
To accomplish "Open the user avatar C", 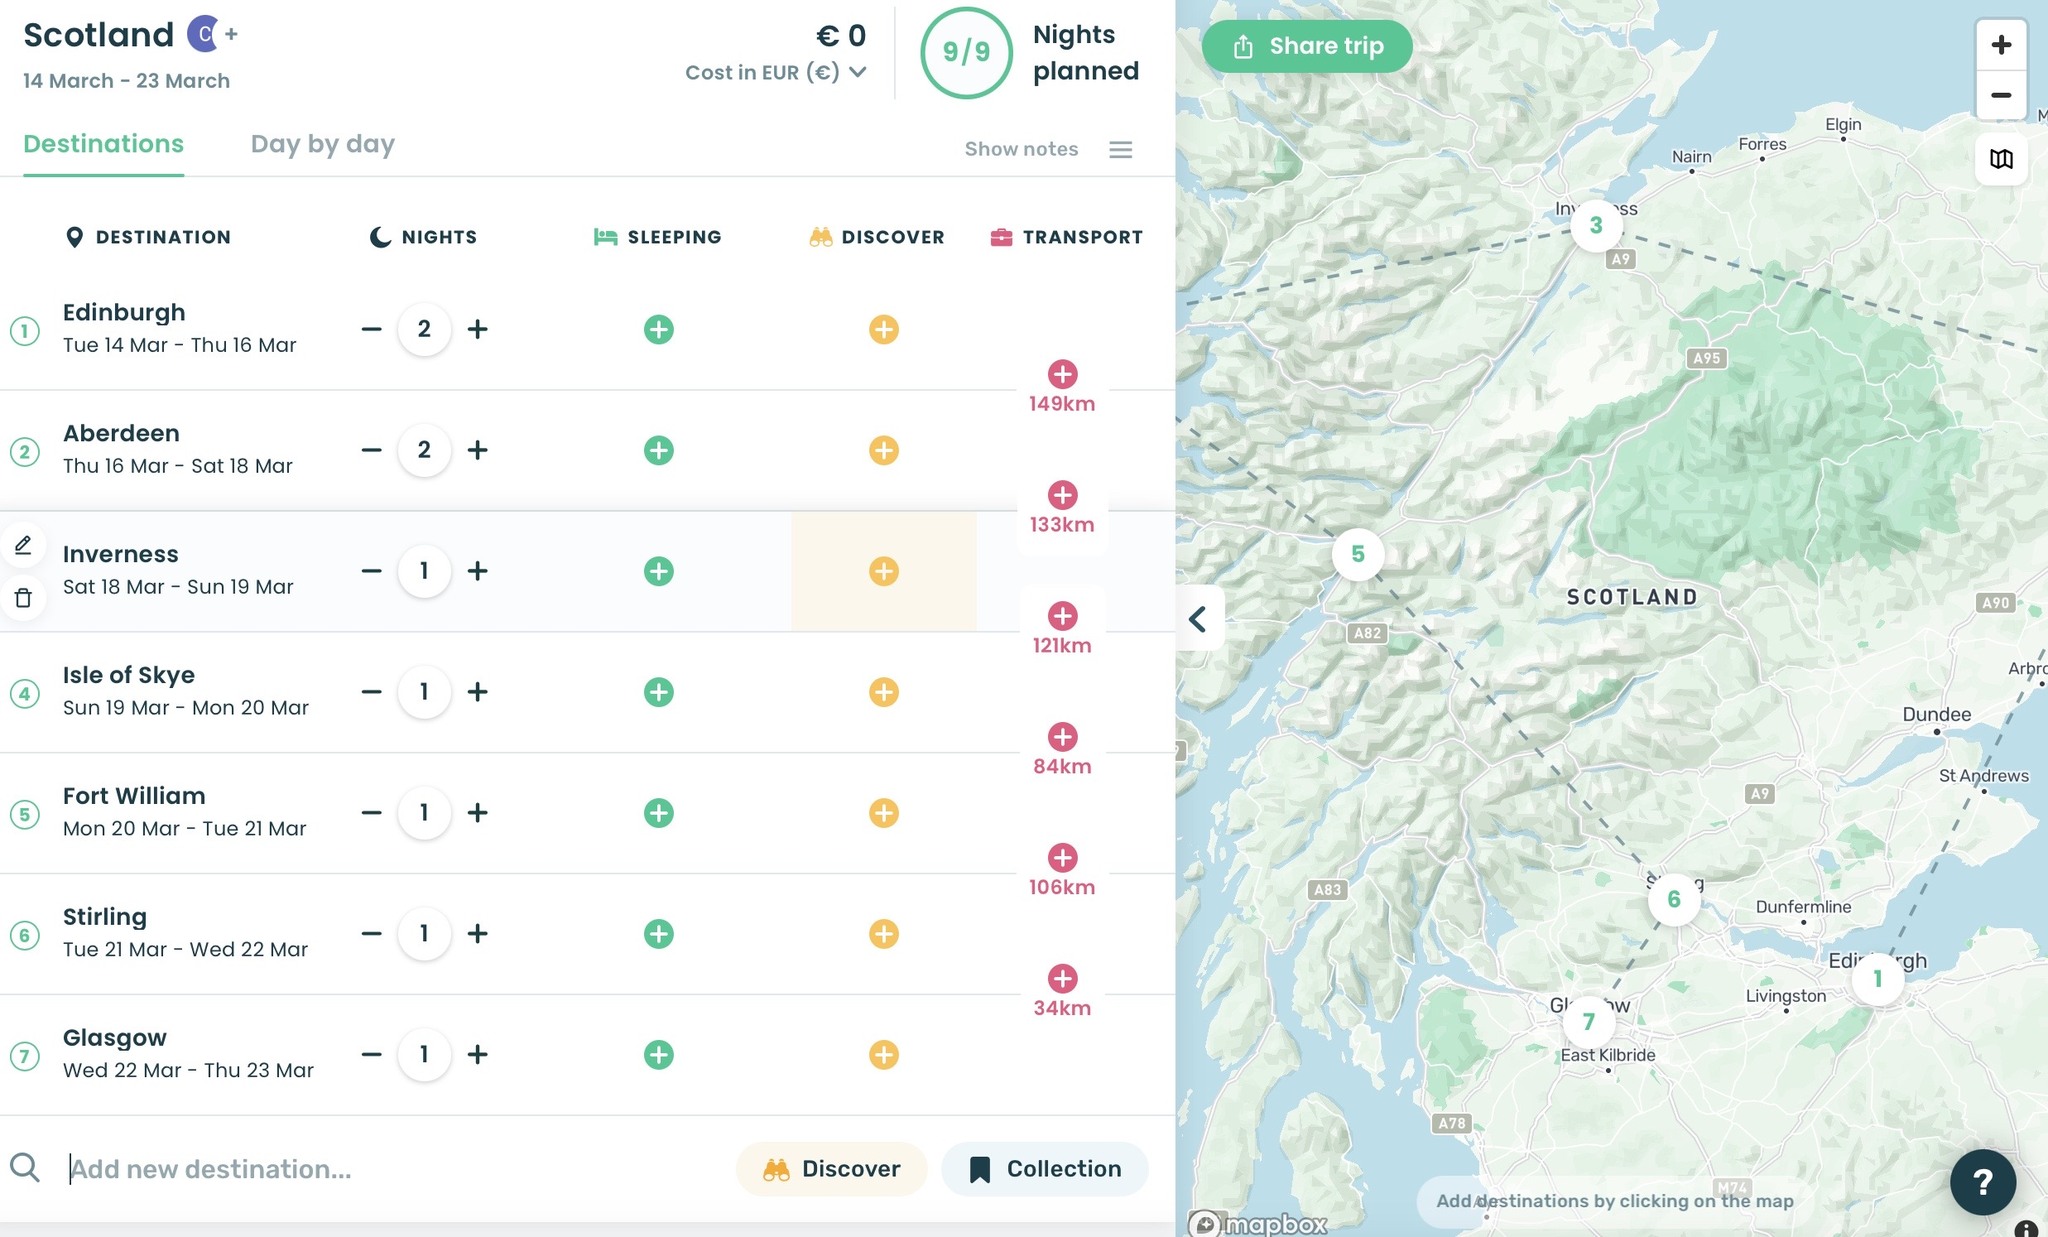I will tap(204, 34).
